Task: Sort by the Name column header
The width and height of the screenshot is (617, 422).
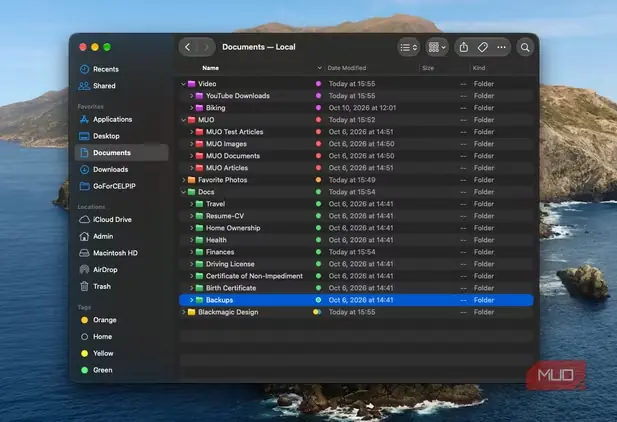Action: tap(211, 68)
